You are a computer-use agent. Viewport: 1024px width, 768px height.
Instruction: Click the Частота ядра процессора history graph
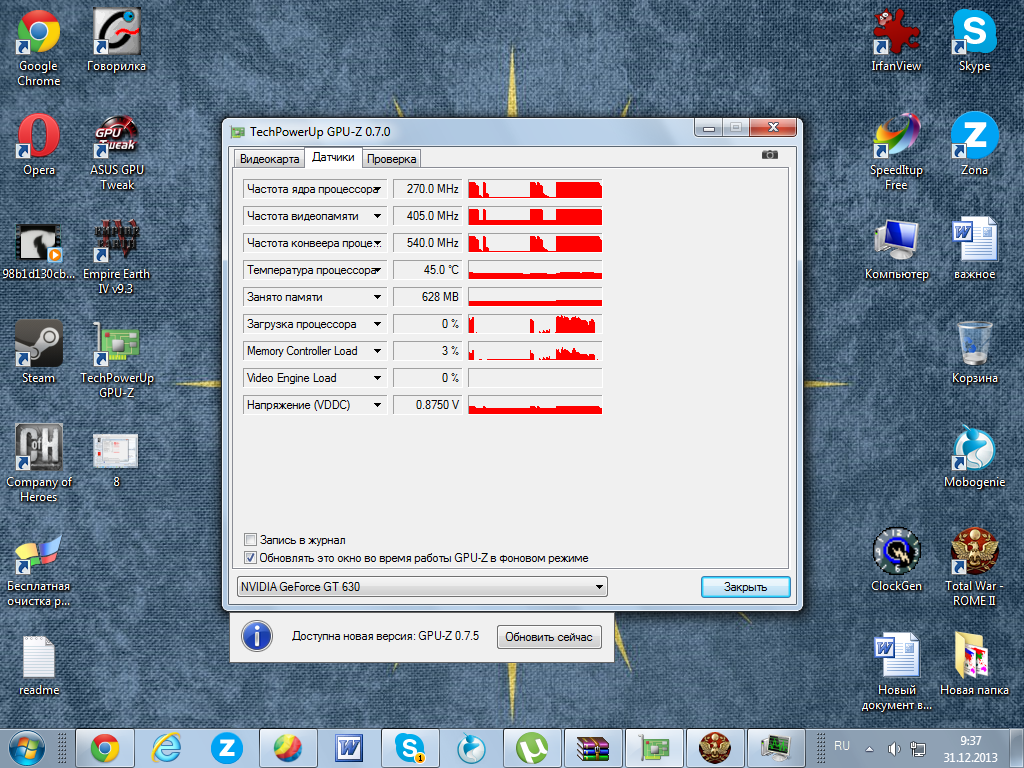(535, 189)
